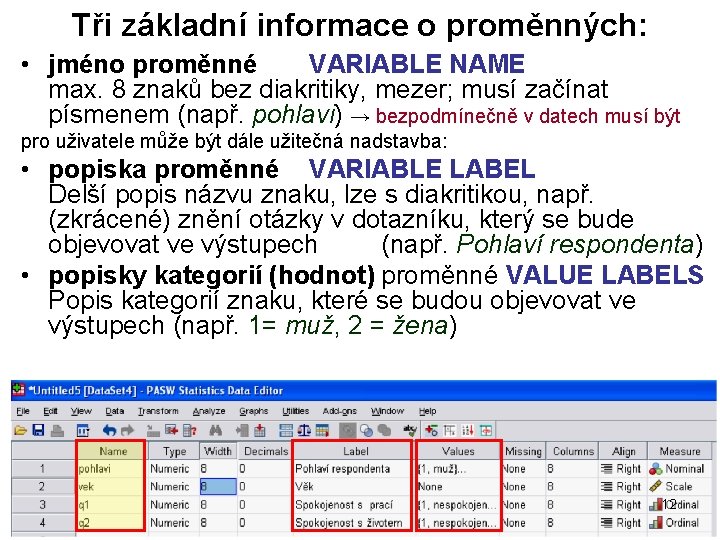Screen dimensions: 720x540
Task: Click the Width column header
Action: [218, 451]
